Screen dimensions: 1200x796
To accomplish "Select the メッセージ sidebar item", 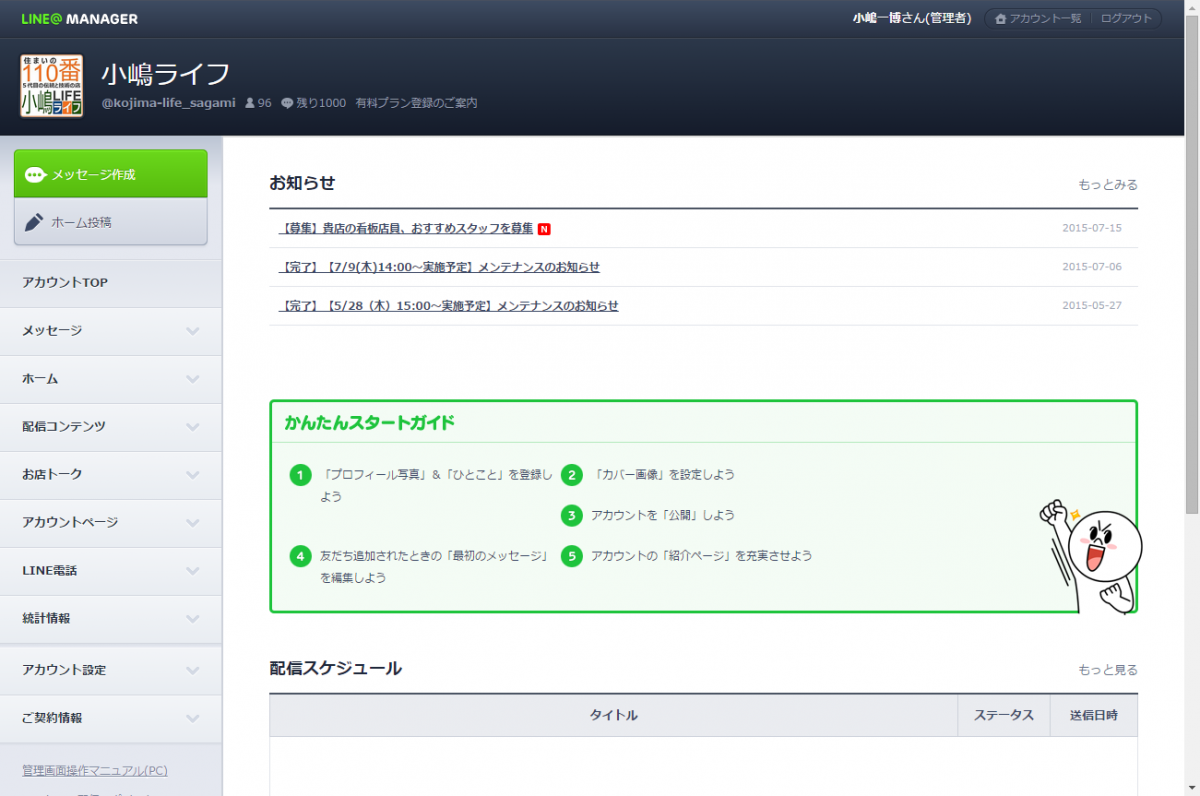I will (111, 331).
